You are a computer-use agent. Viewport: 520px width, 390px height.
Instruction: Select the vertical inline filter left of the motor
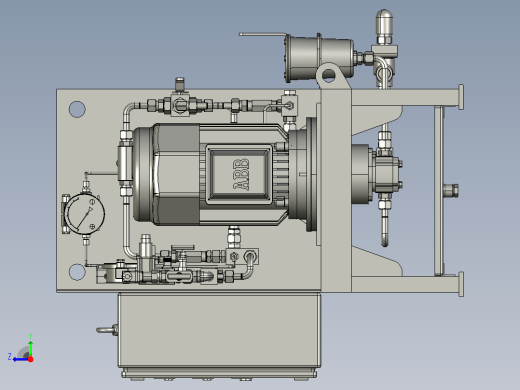(x=125, y=163)
